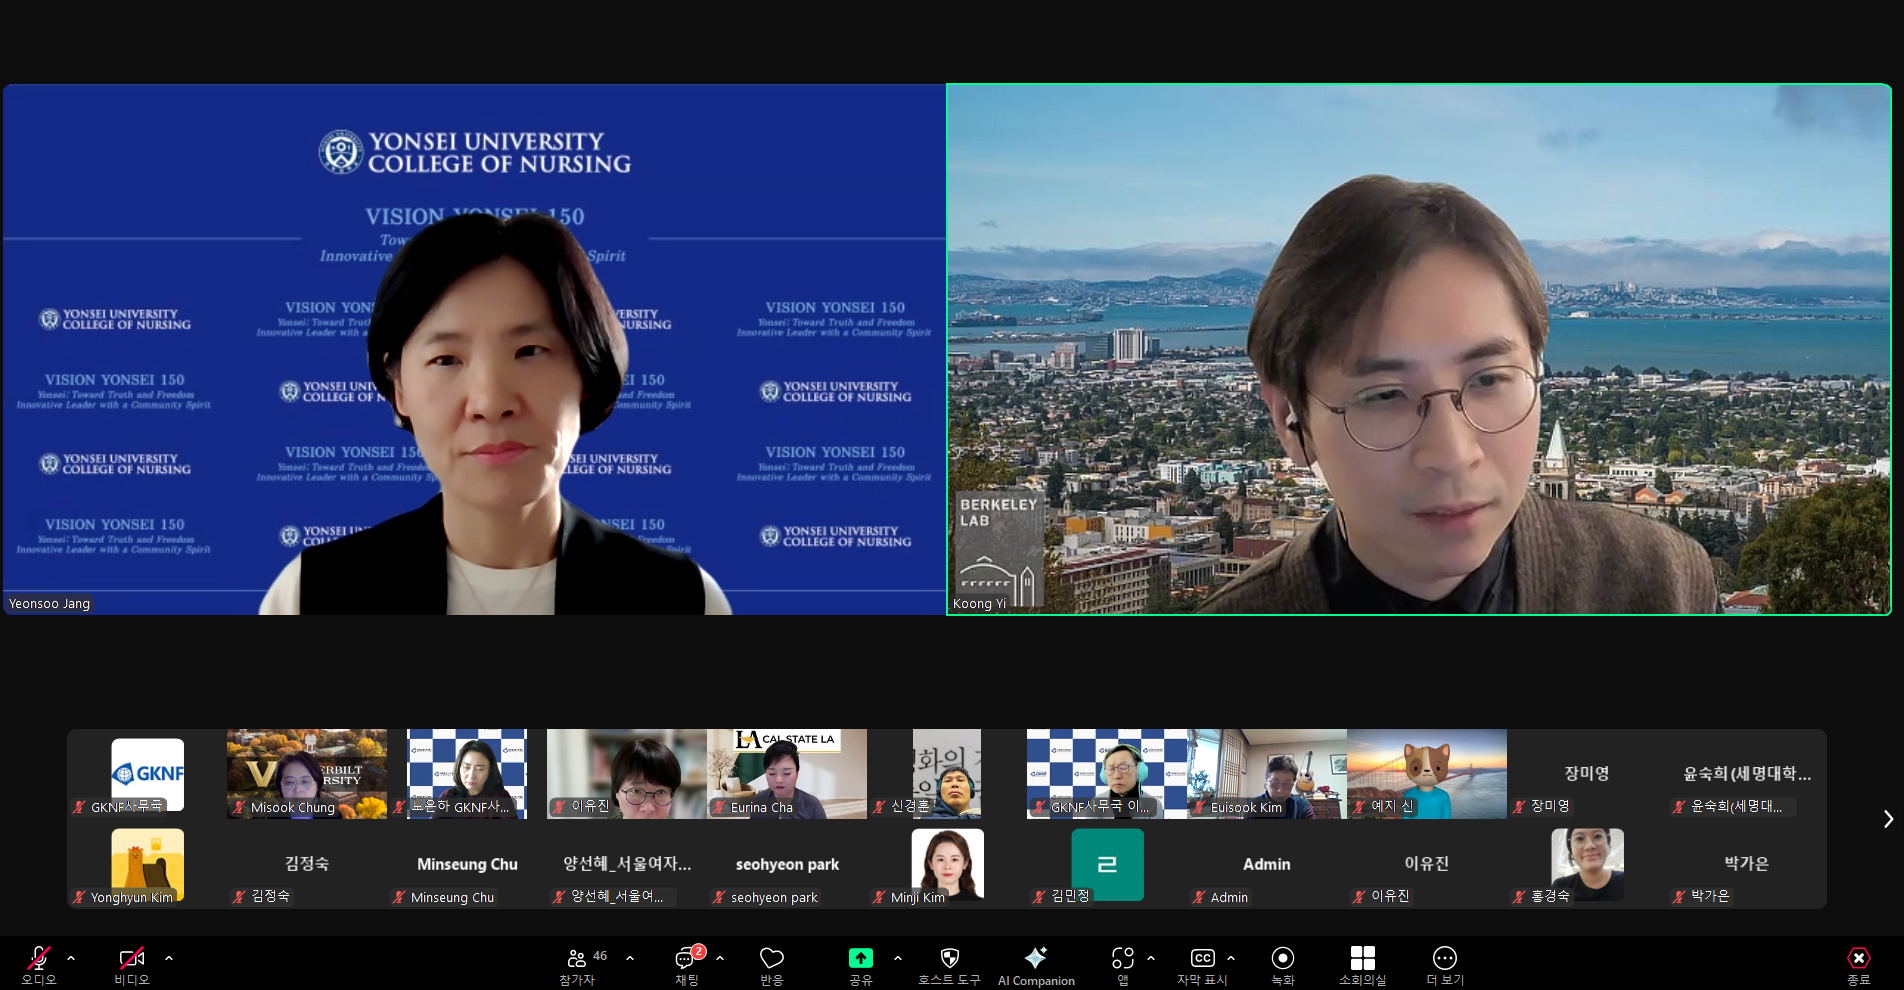
Task: Open the participants panel
Action: pyautogui.click(x=577, y=964)
